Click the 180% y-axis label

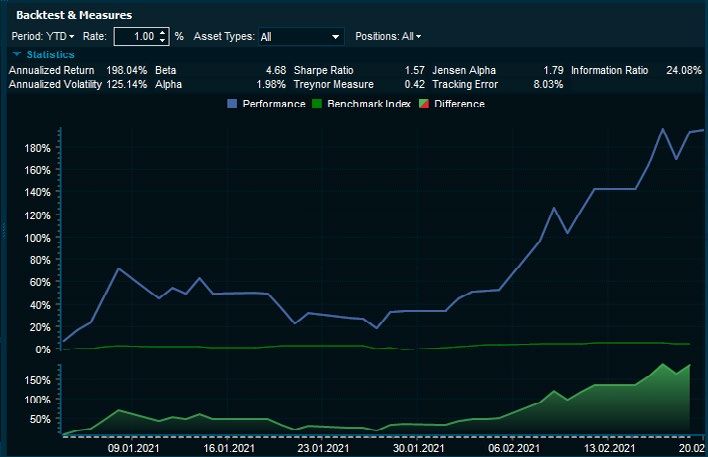click(x=37, y=148)
